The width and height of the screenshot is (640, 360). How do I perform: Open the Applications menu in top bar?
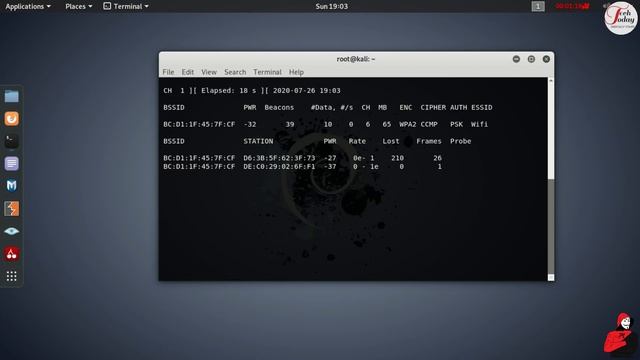point(28,6)
